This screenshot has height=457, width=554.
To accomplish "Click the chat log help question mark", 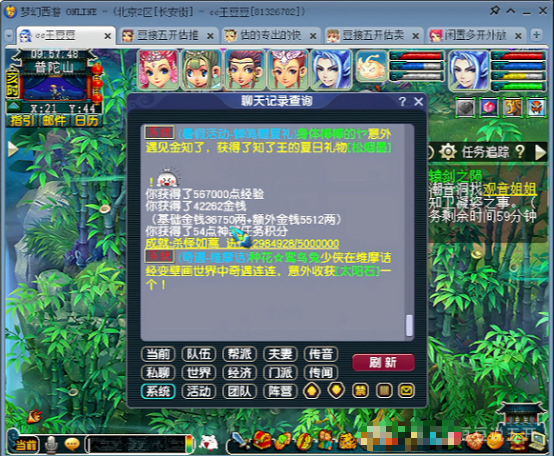I will (402, 102).
